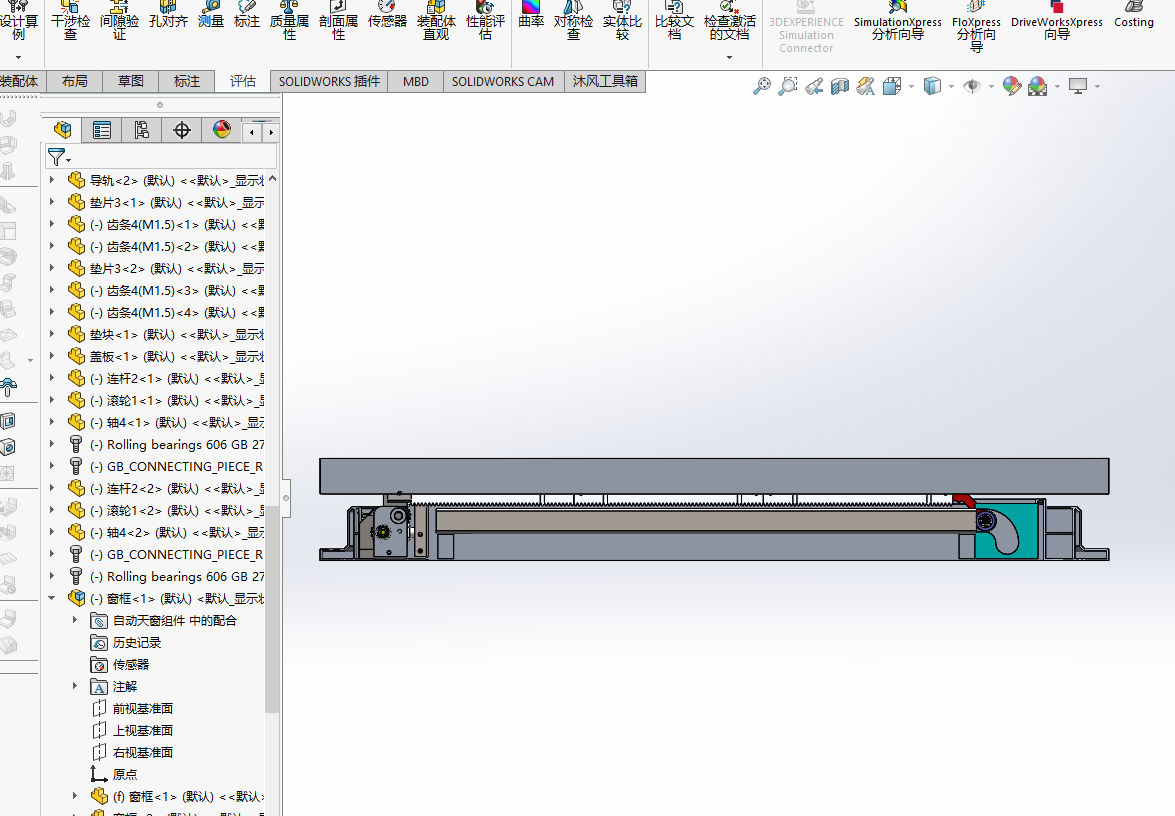Toggle hide/show items eye icon
The height and width of the screenshot is (816, 1175).
click(971, 86)
